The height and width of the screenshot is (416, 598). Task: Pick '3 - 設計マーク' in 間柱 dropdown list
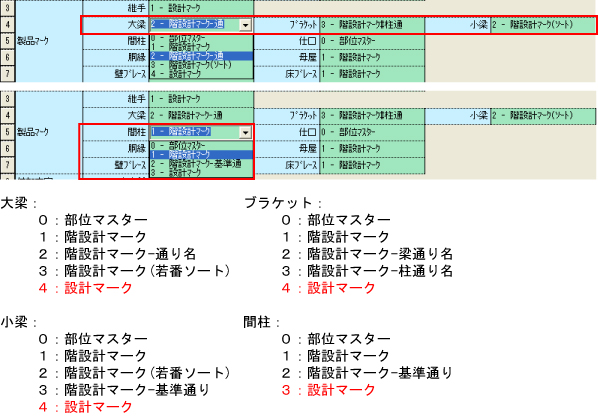click(x=201, y=173)
